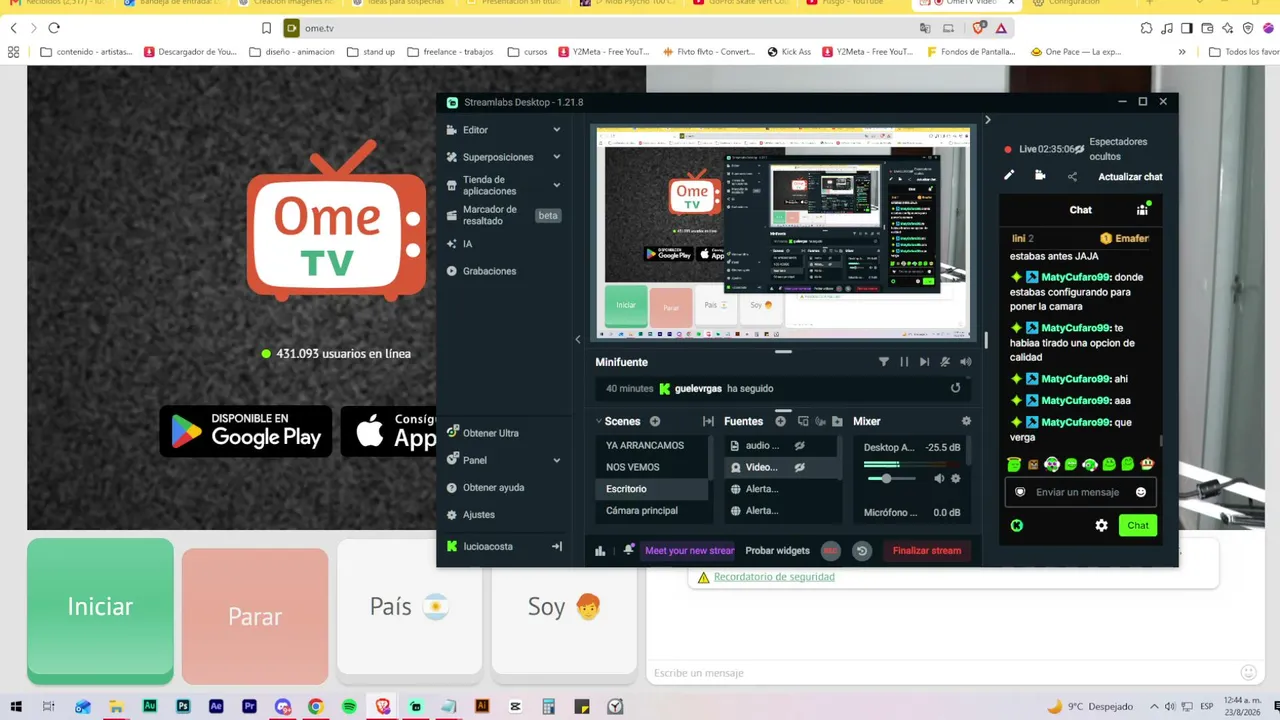Add a source folder in Fuentes
This screenshot has height=720, width=1280.
[837, 422]
